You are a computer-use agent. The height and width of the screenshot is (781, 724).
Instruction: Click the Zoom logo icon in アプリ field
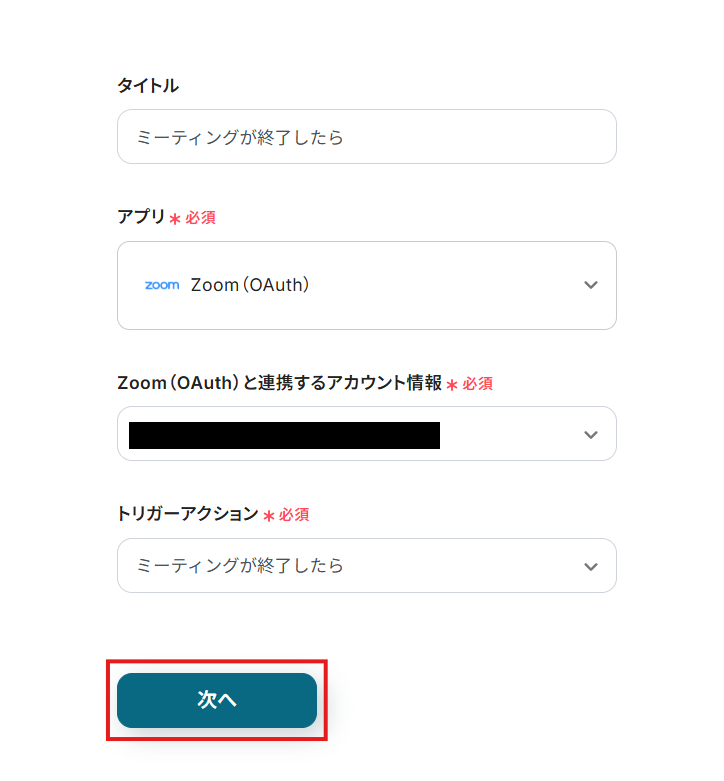[162, 285]
